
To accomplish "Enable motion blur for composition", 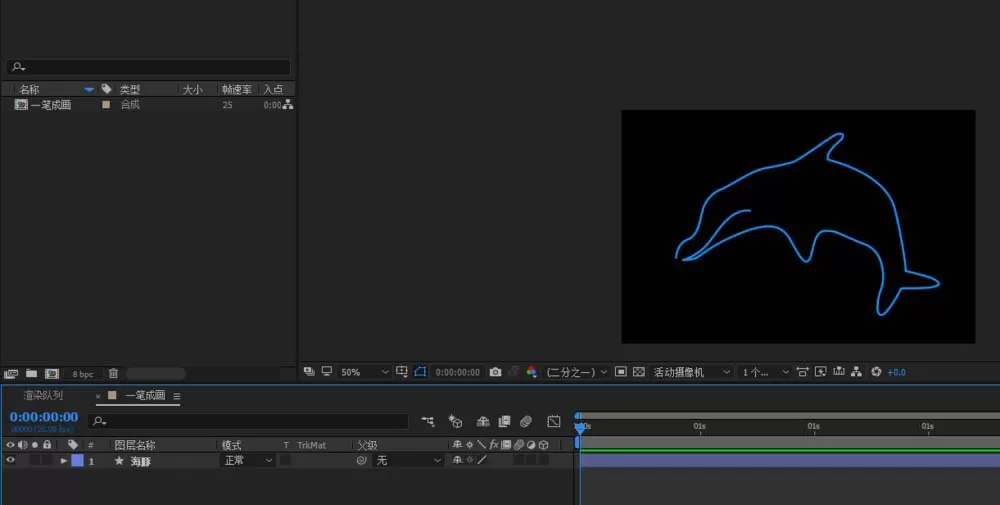I will 526,421.
